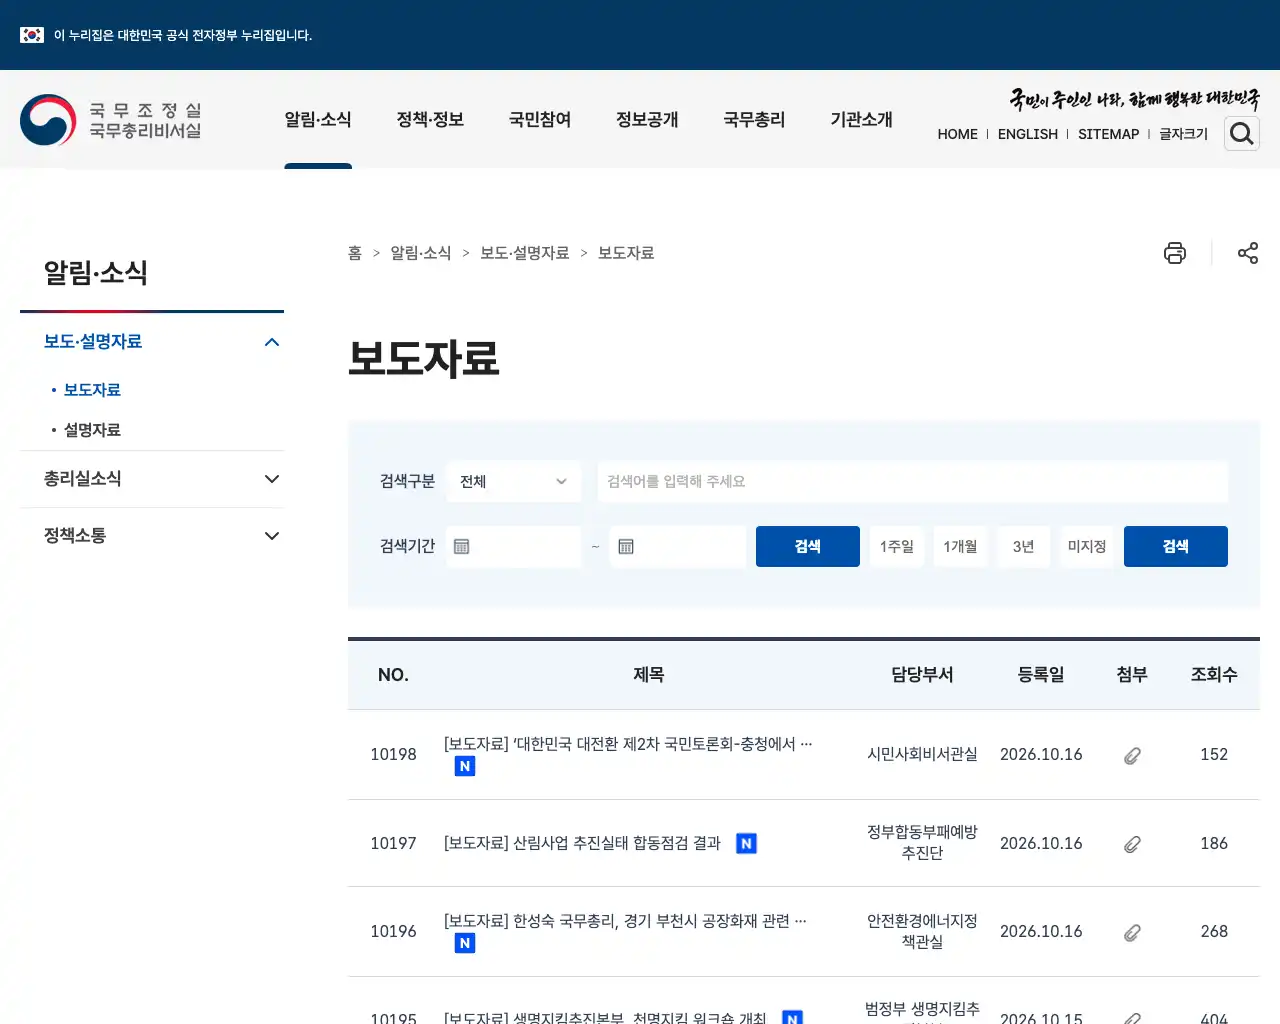Open the 정책·정보 main menu

coord(430,120)
